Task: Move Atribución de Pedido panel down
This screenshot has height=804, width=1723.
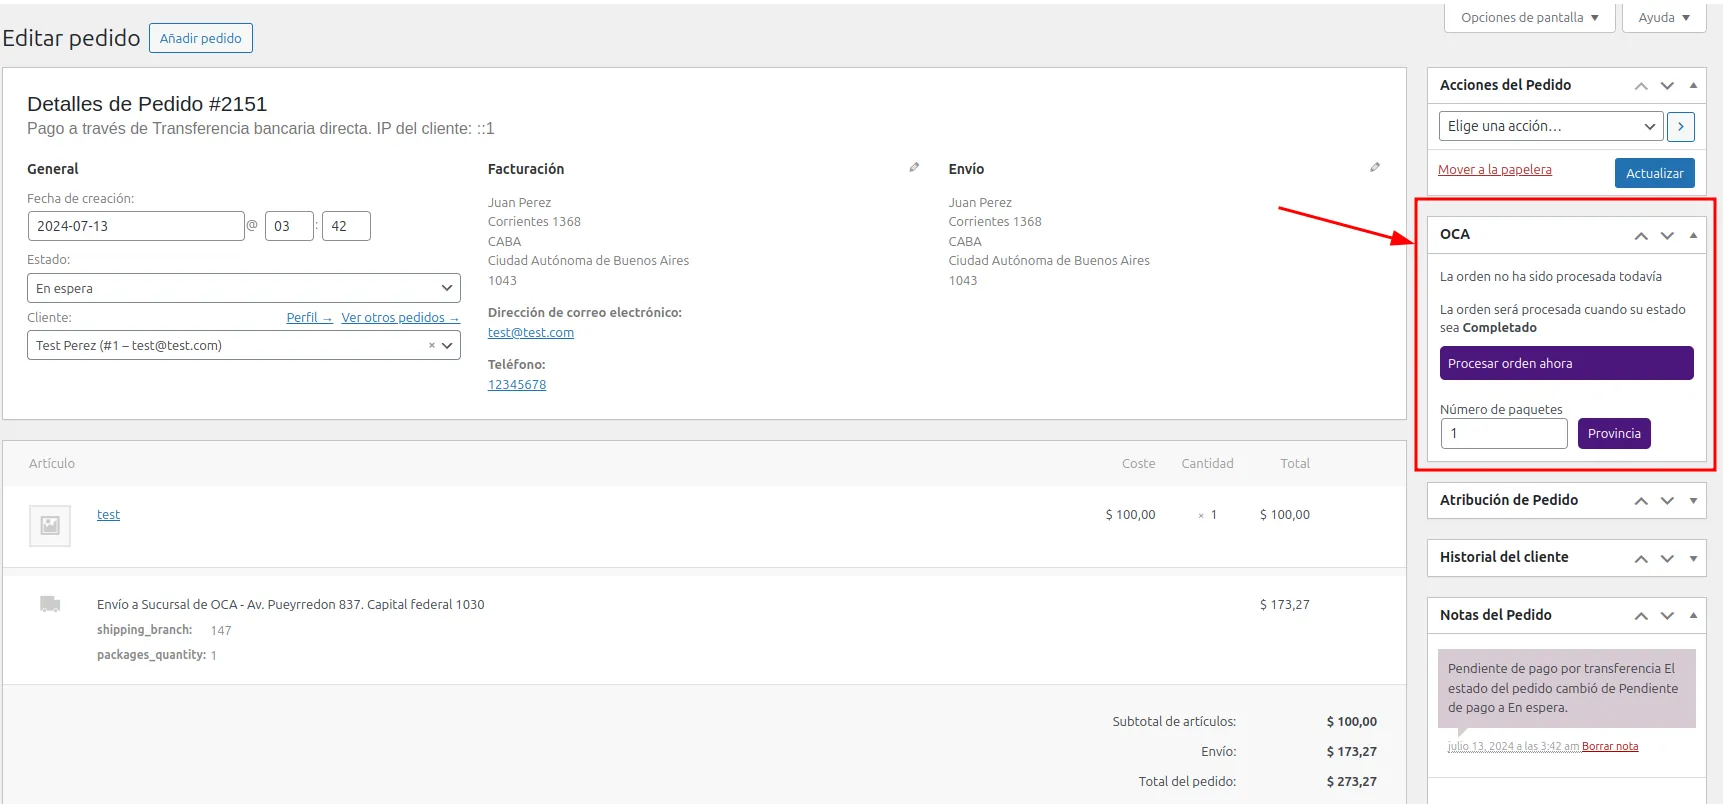Action: [1667, 501]
